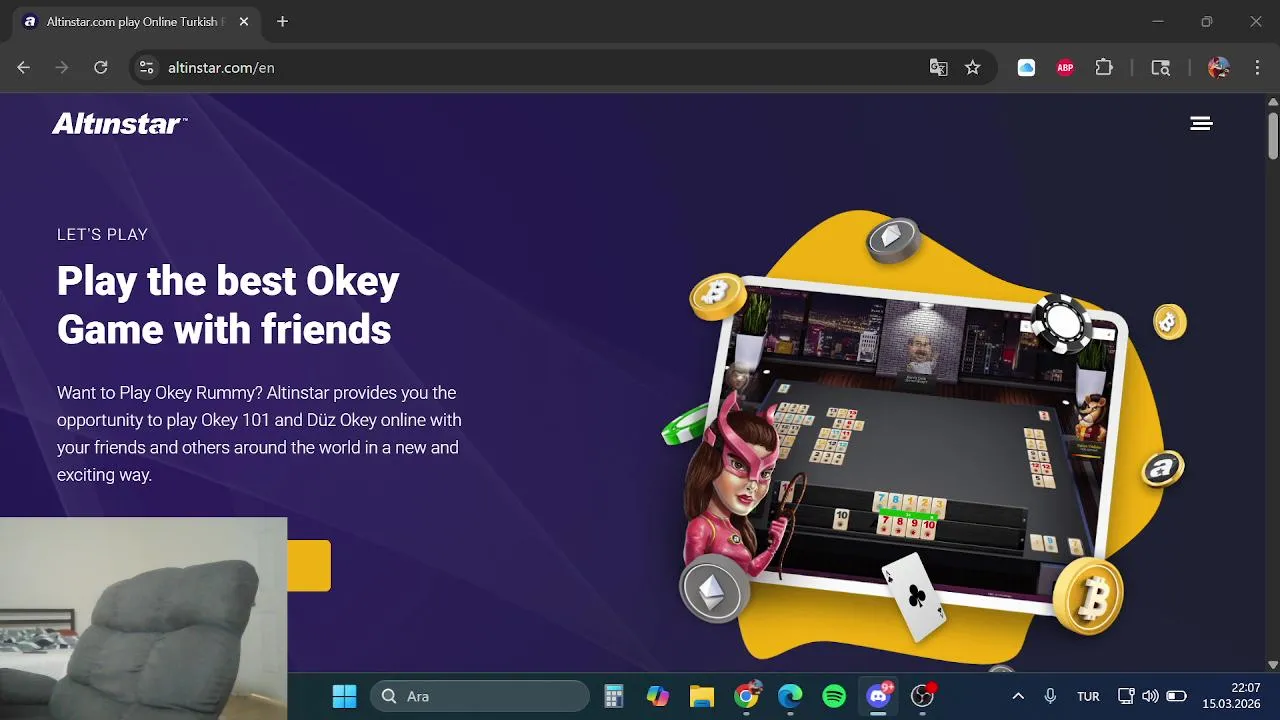Bookmark this page with the star
The width and height of the screenshot is (1280, 720).
[x=972, y=67]
